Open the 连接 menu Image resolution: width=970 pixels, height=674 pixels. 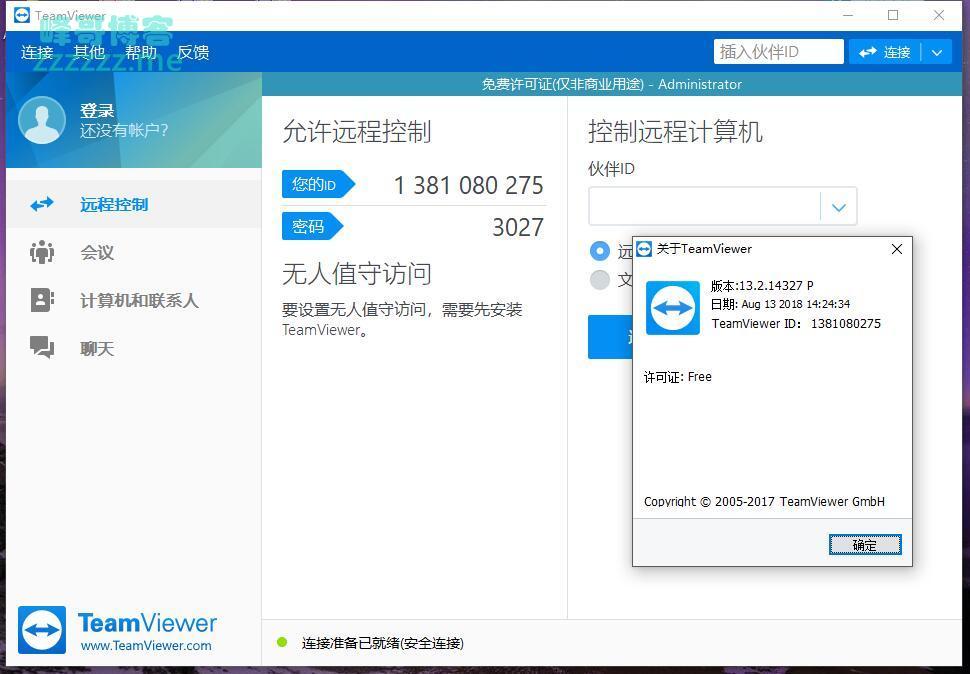tap(37, 52)
